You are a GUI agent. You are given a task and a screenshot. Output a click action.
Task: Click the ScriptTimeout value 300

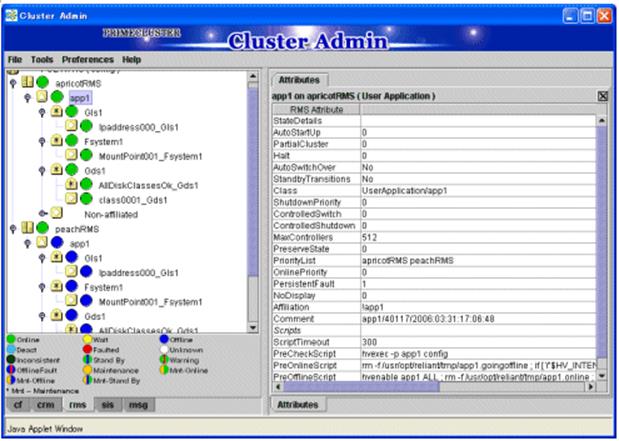pyautogui.click(x=370, y=342)
